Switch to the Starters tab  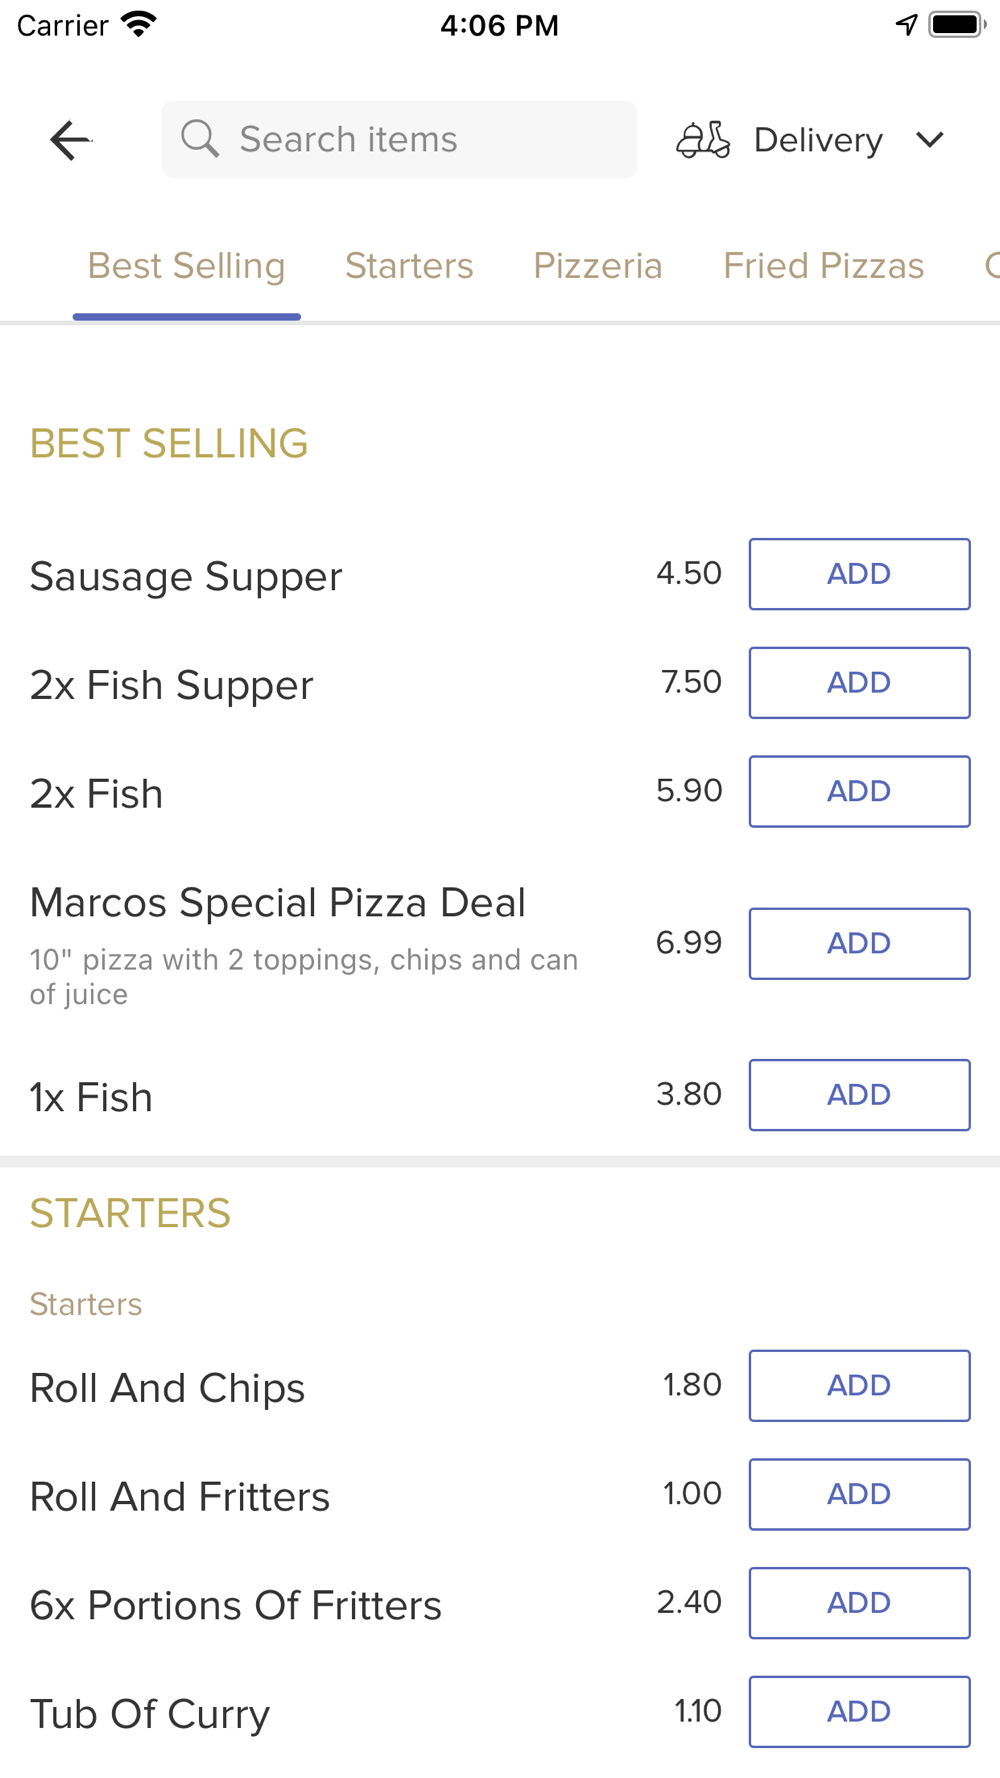pos(409,266)
